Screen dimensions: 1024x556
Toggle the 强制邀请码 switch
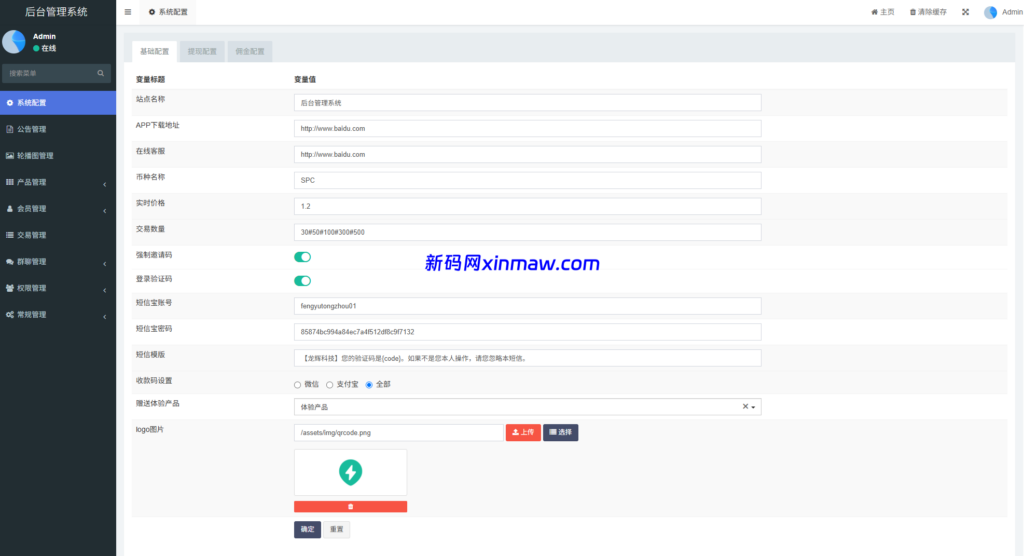point(302,257)
